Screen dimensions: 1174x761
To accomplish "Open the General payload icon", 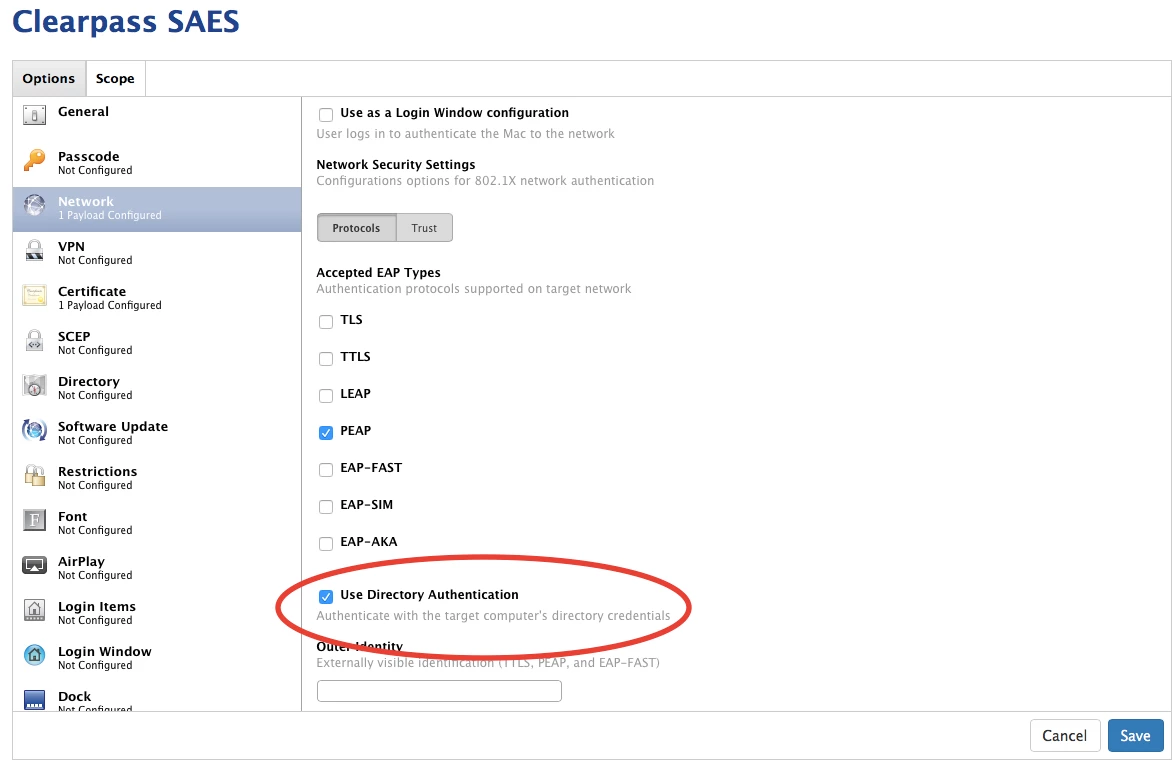I will [x=34, y=115].
